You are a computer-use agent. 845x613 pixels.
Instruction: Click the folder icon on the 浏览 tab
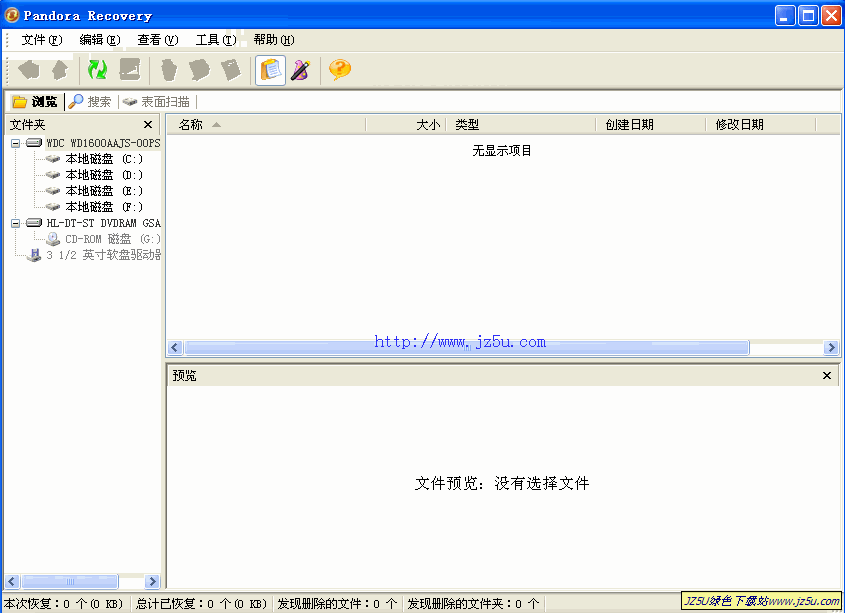click(x=19, y=102)
